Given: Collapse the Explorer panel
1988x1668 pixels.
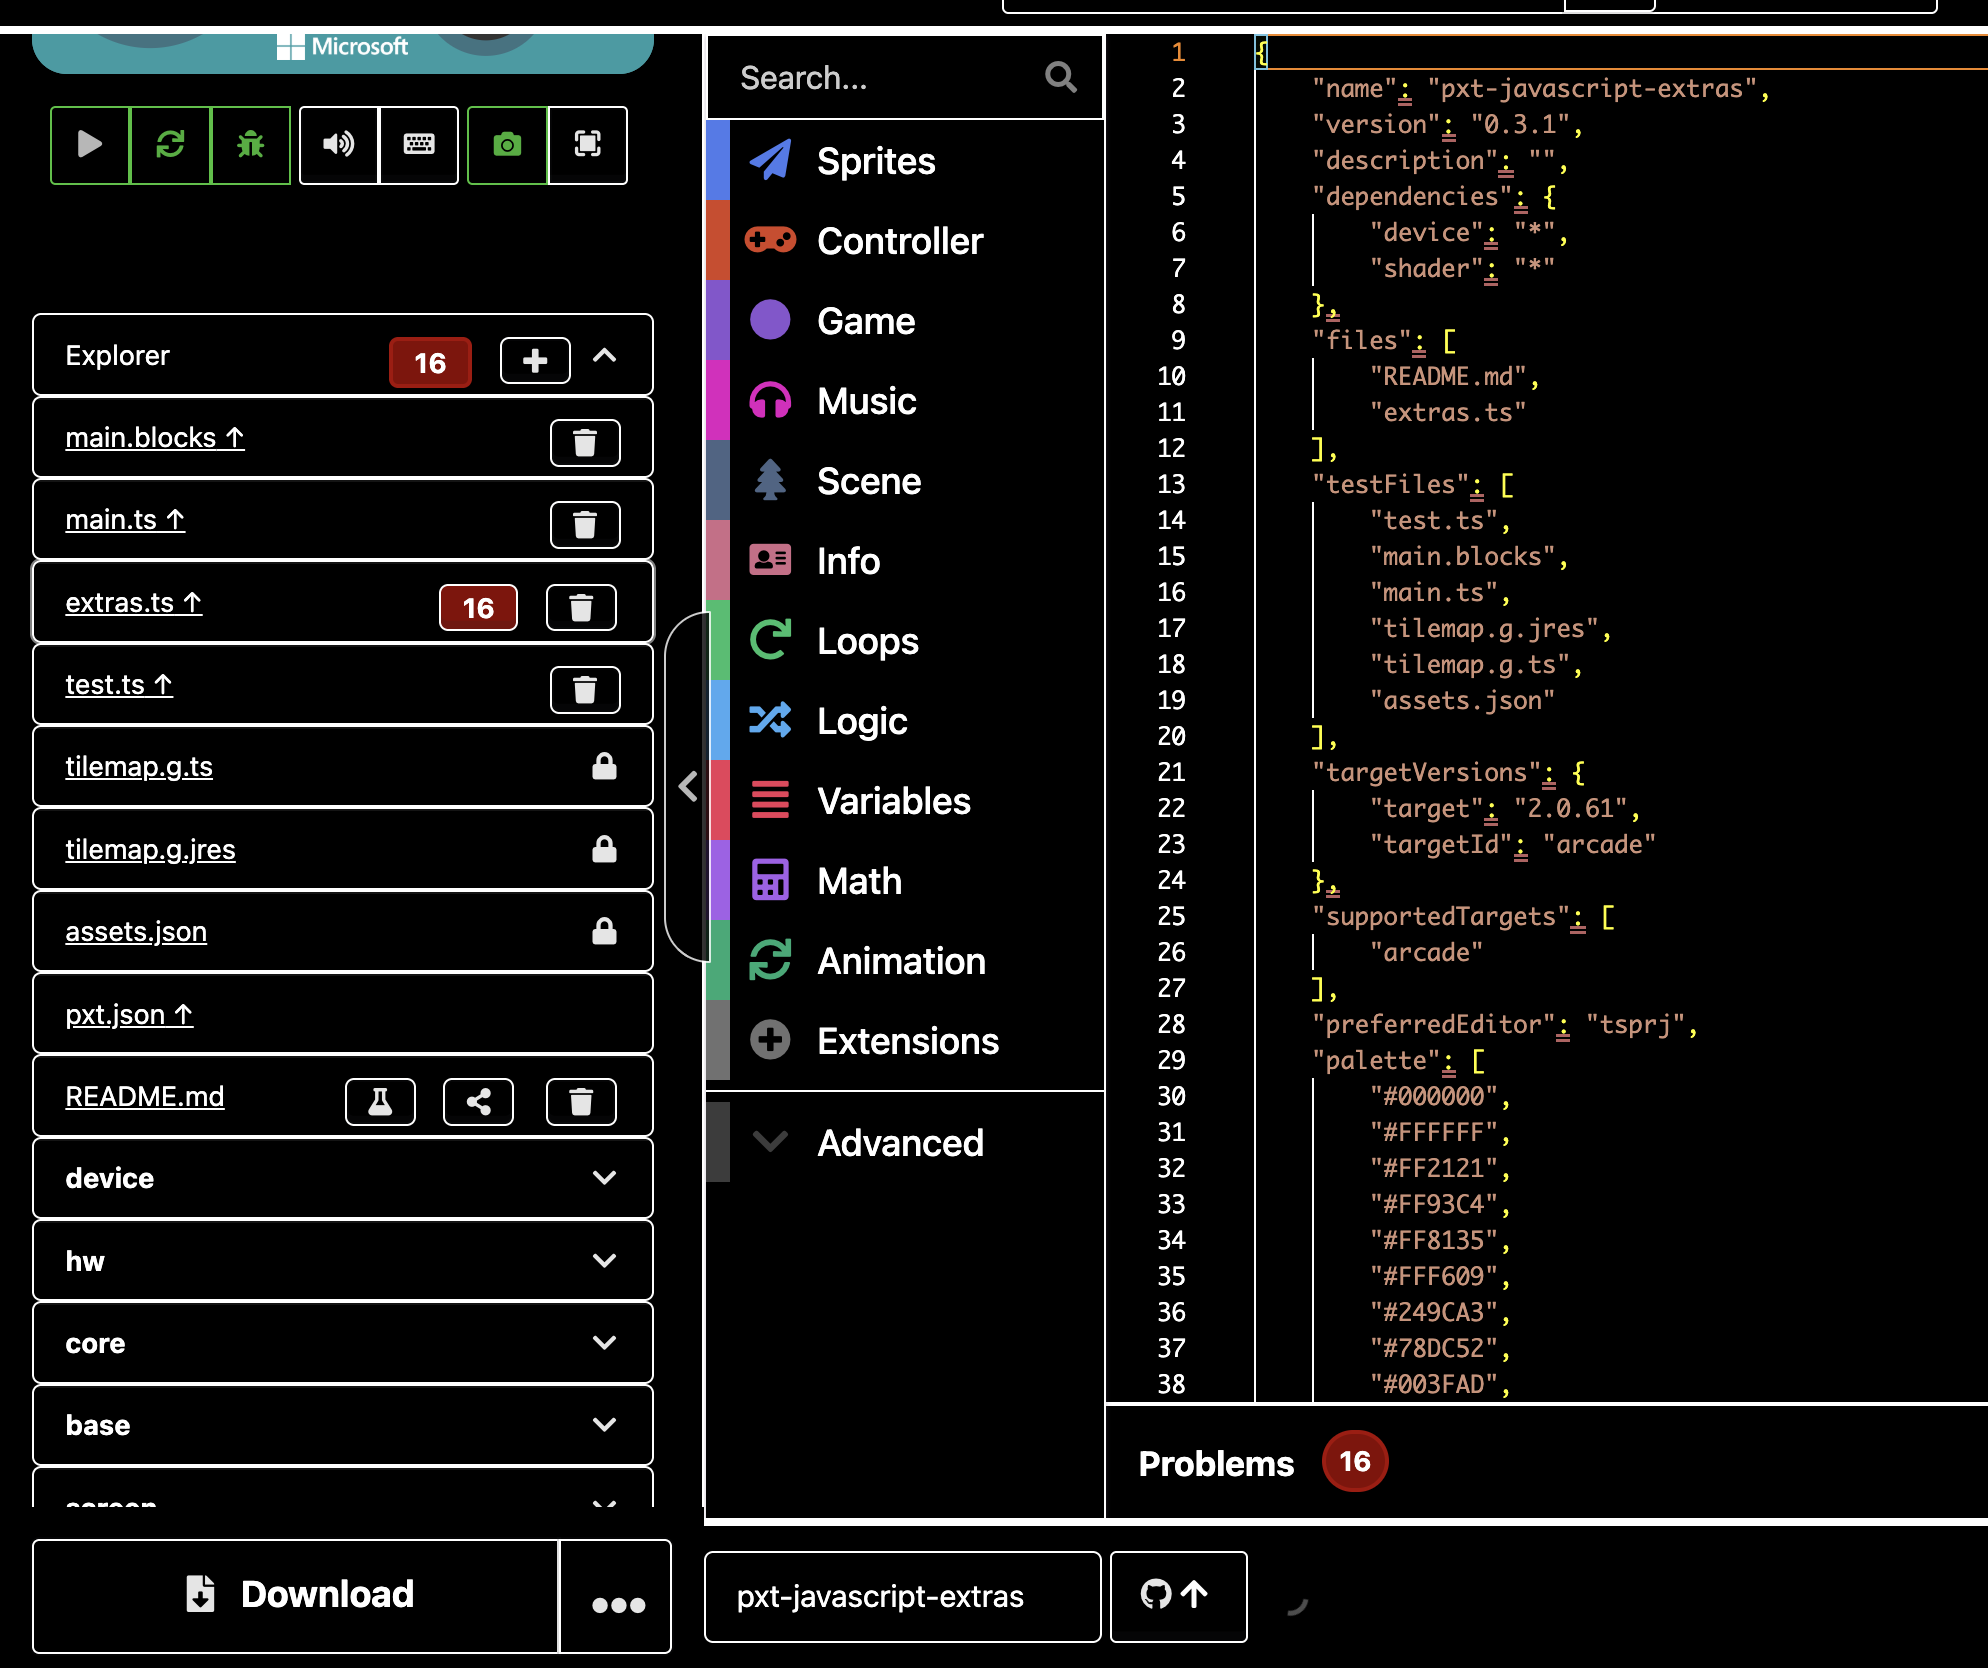Looking at the screenshot, I should tap(604, 356).
